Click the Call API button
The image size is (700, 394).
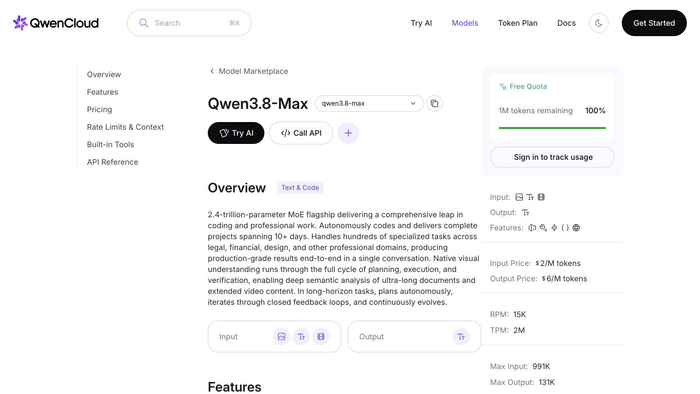301,133
